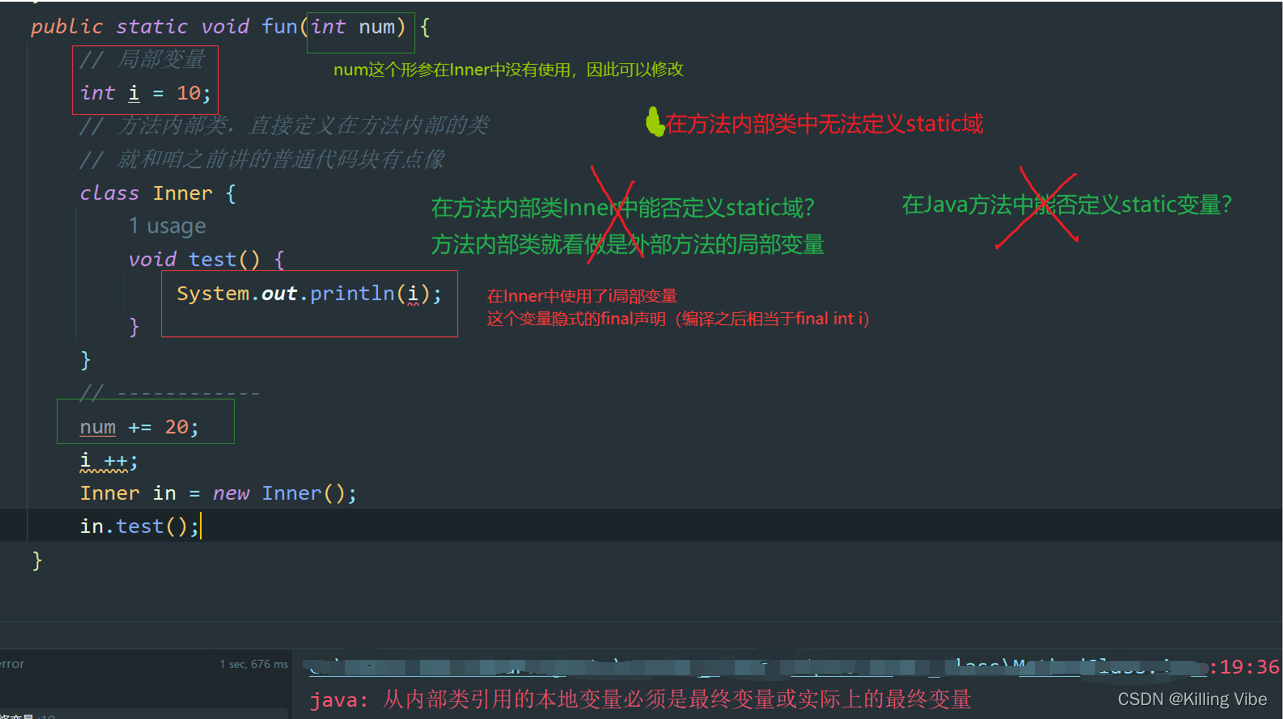Click the 'i ++;' statement with the error underline
The image size is (1283, 719).
tap(109, 461)
